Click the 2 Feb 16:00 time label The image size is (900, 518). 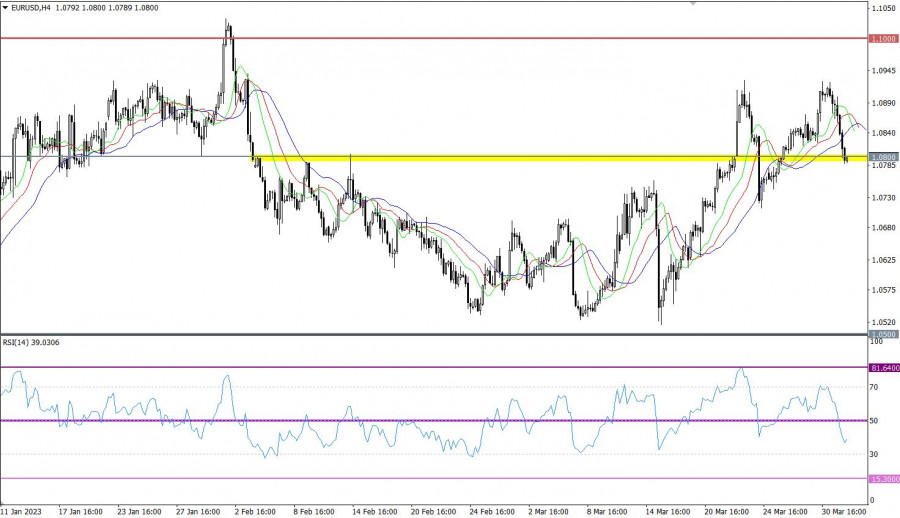click(257, 509)
